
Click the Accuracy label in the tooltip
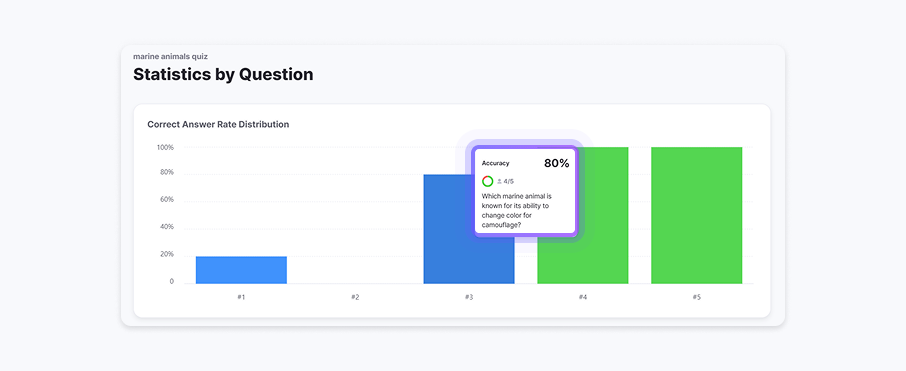tap(496, 164)
